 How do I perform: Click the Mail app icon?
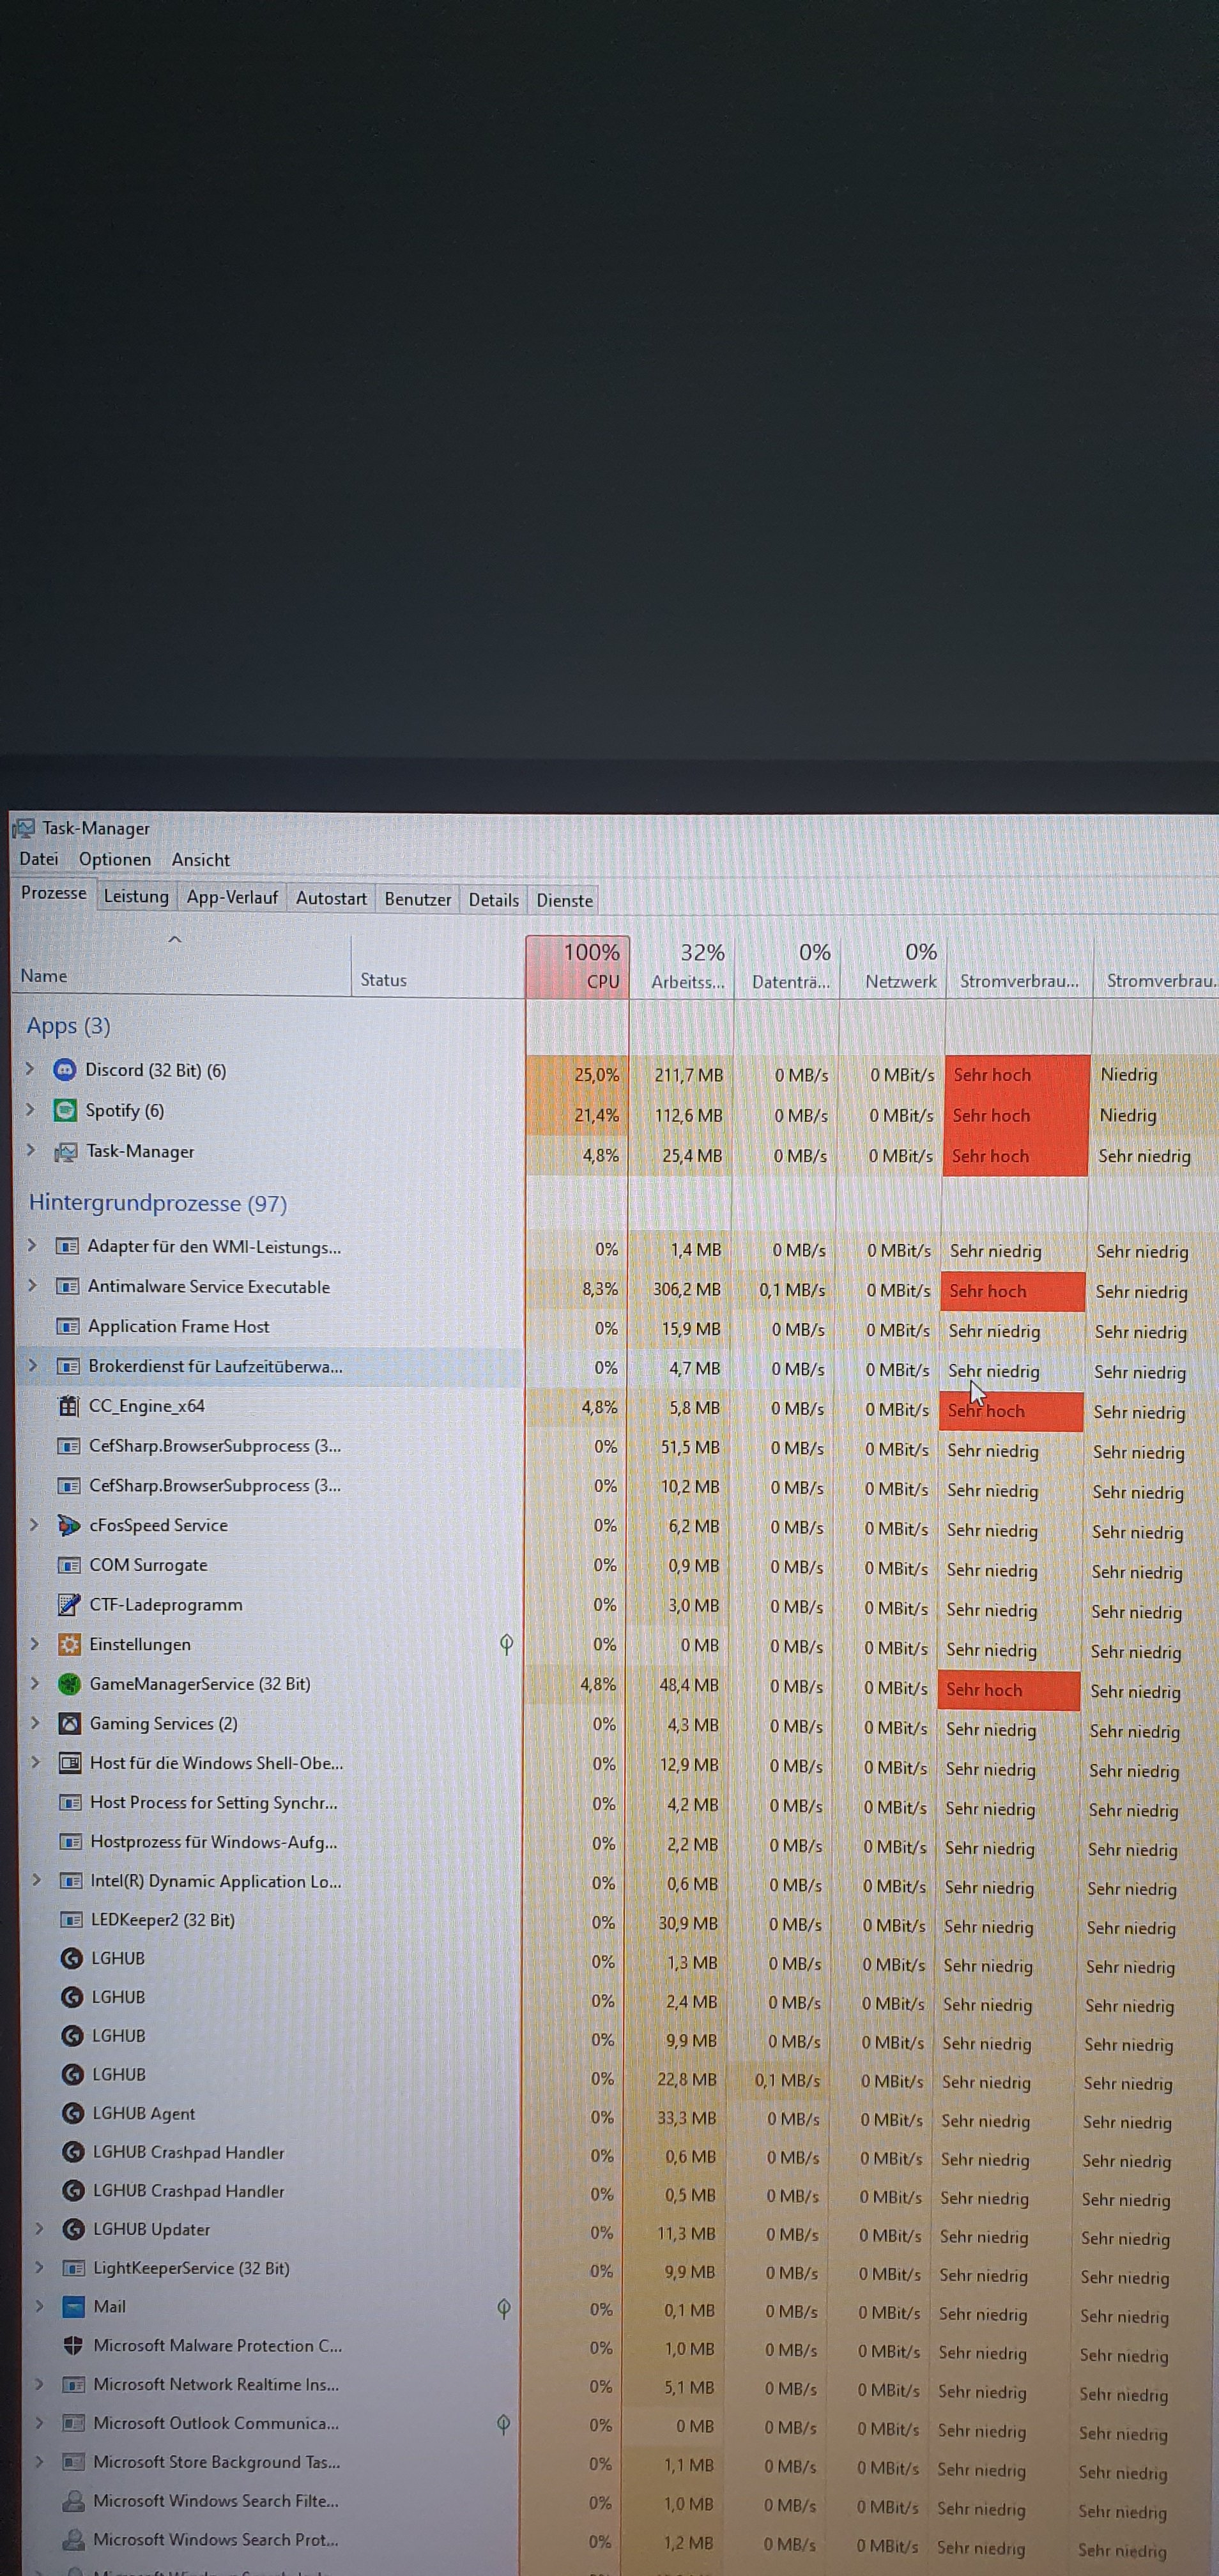click(x=73, y=2307)
